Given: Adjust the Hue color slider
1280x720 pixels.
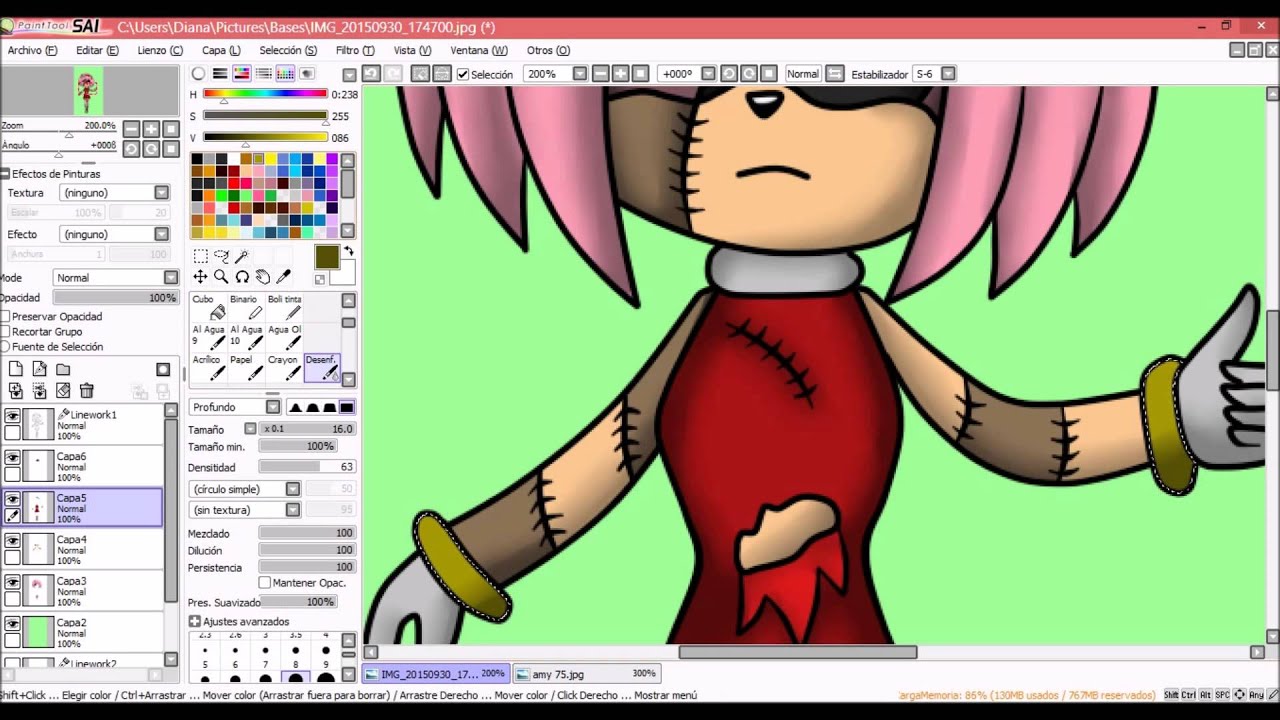Looking at the screenshot, I should (x=265, y=94).
